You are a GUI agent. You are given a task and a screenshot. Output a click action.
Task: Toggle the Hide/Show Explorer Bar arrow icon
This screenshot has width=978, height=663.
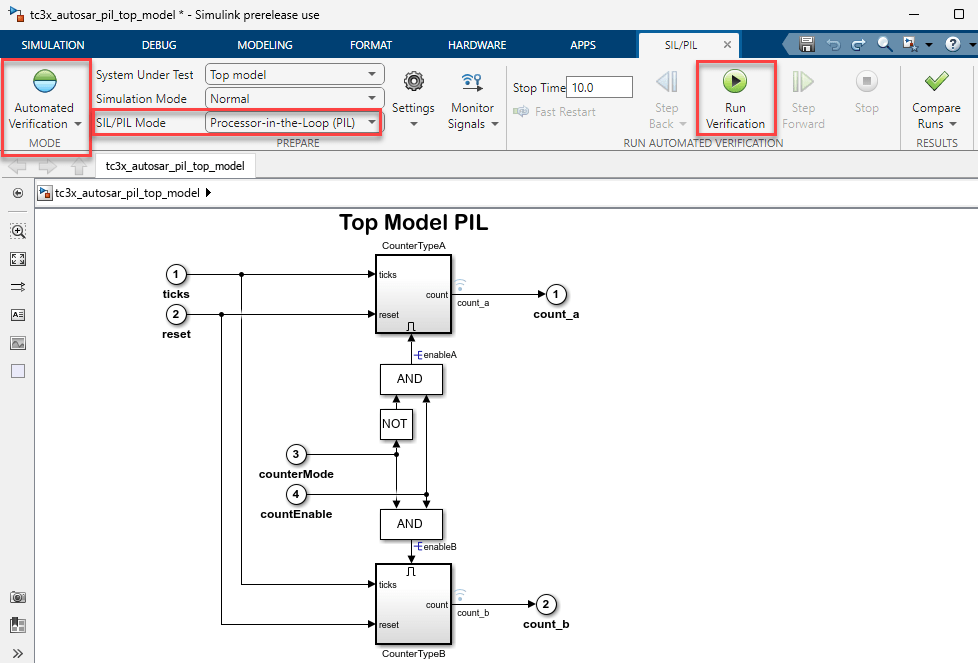click(x=18, y=193)
